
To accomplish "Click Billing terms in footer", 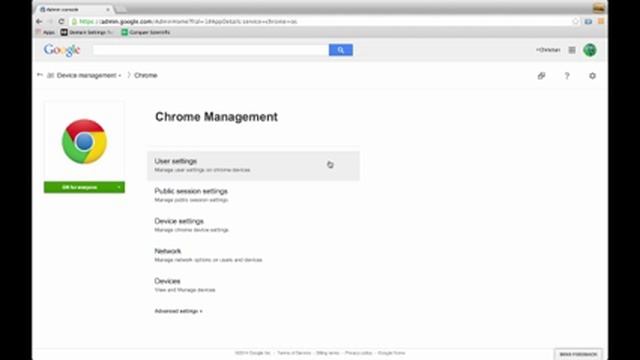I will (x=328, y=353).
